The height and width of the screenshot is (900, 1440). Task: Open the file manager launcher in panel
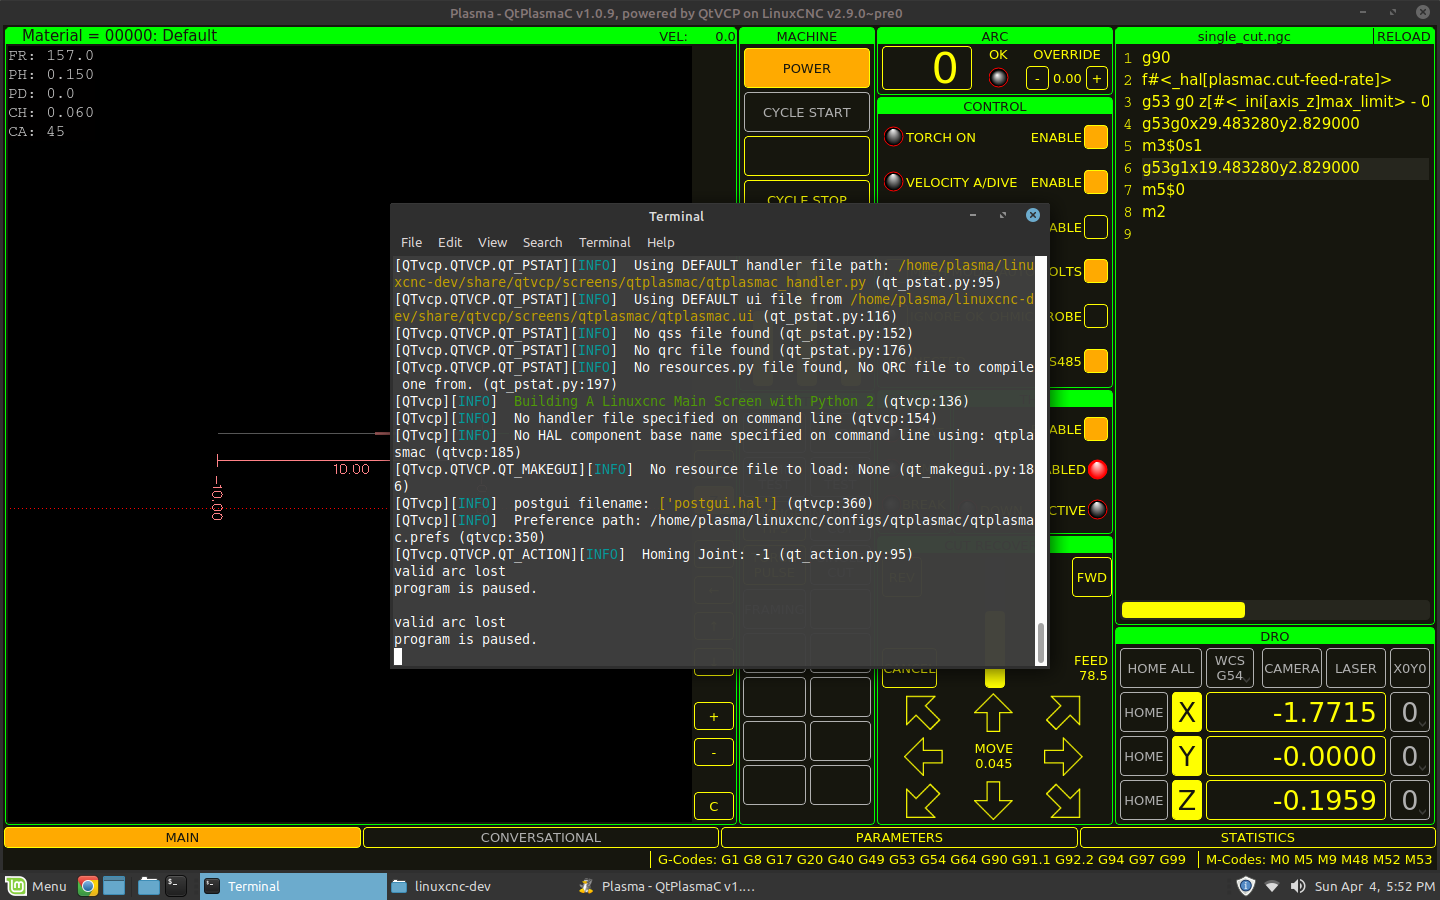tap(149, 886)
